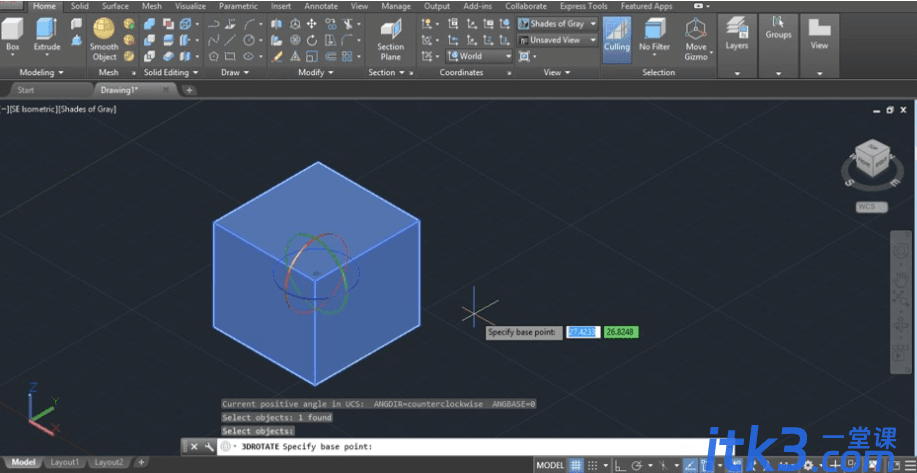This screenshot has height=473, width=917.
Task: Select the Line draw tool
Action: pos(231,40)
